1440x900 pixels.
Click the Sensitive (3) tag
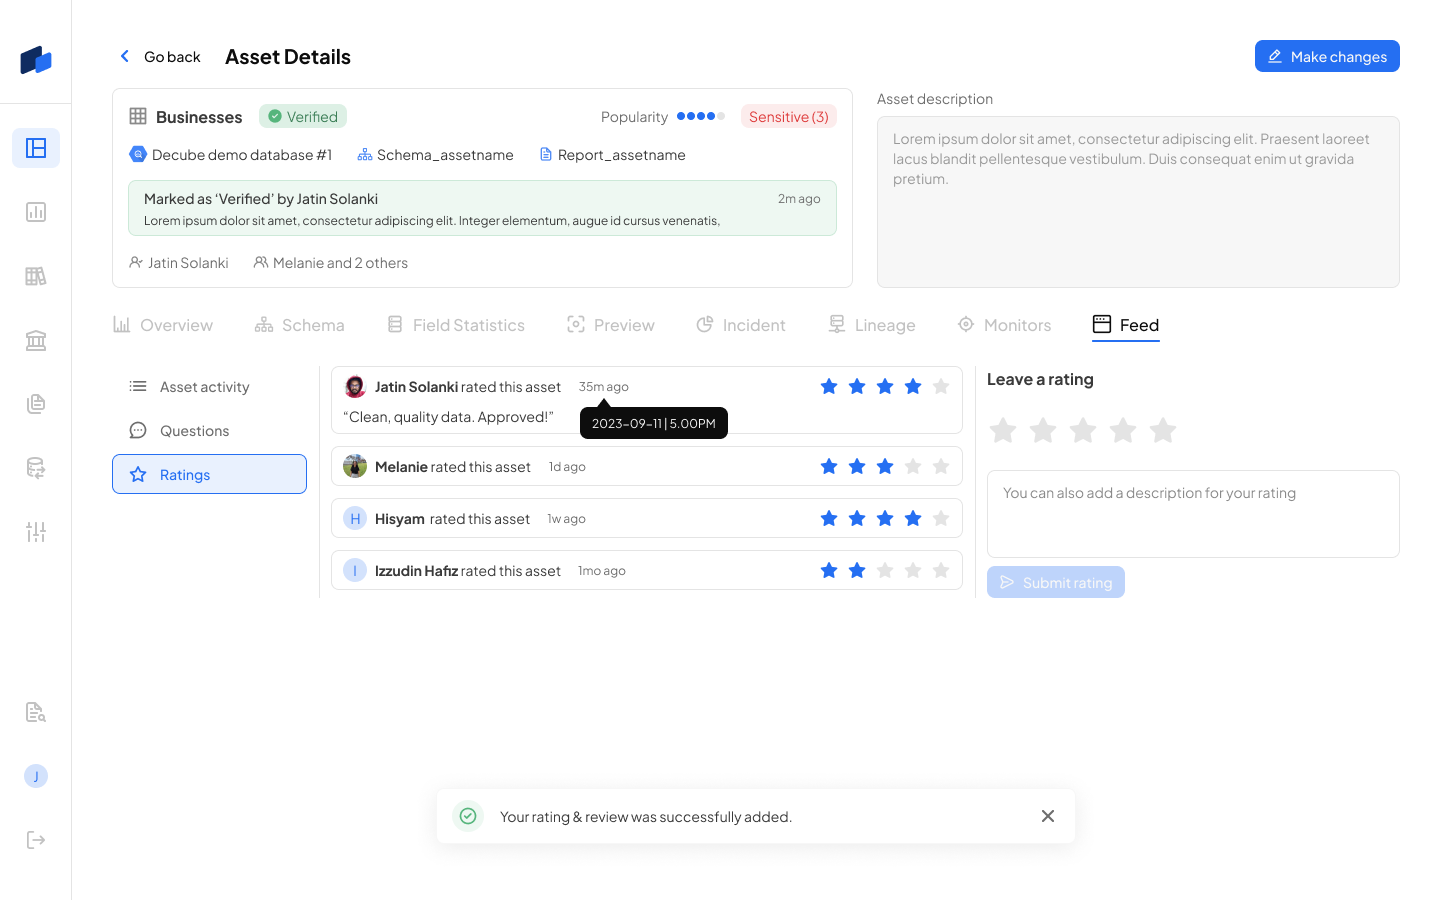[788, 117]
